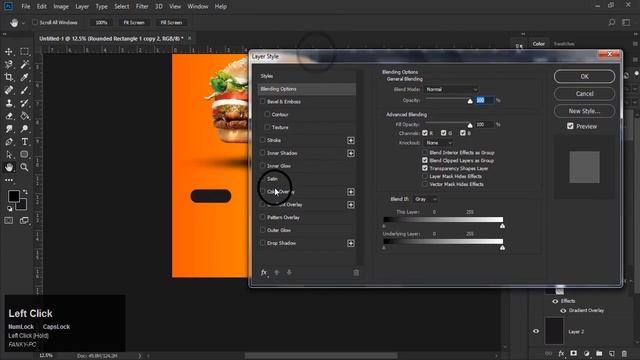
Task: Toggle the Preview checkbox
Action: point(570,126)
